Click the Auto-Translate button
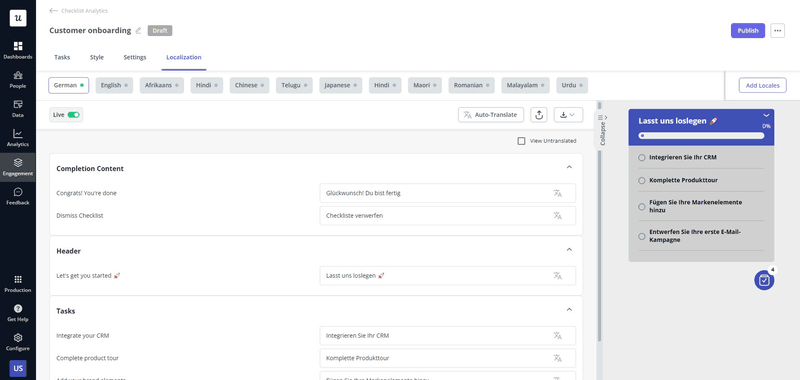The height and width of the screenshot is (380, 800). click(x=491, y=115)
